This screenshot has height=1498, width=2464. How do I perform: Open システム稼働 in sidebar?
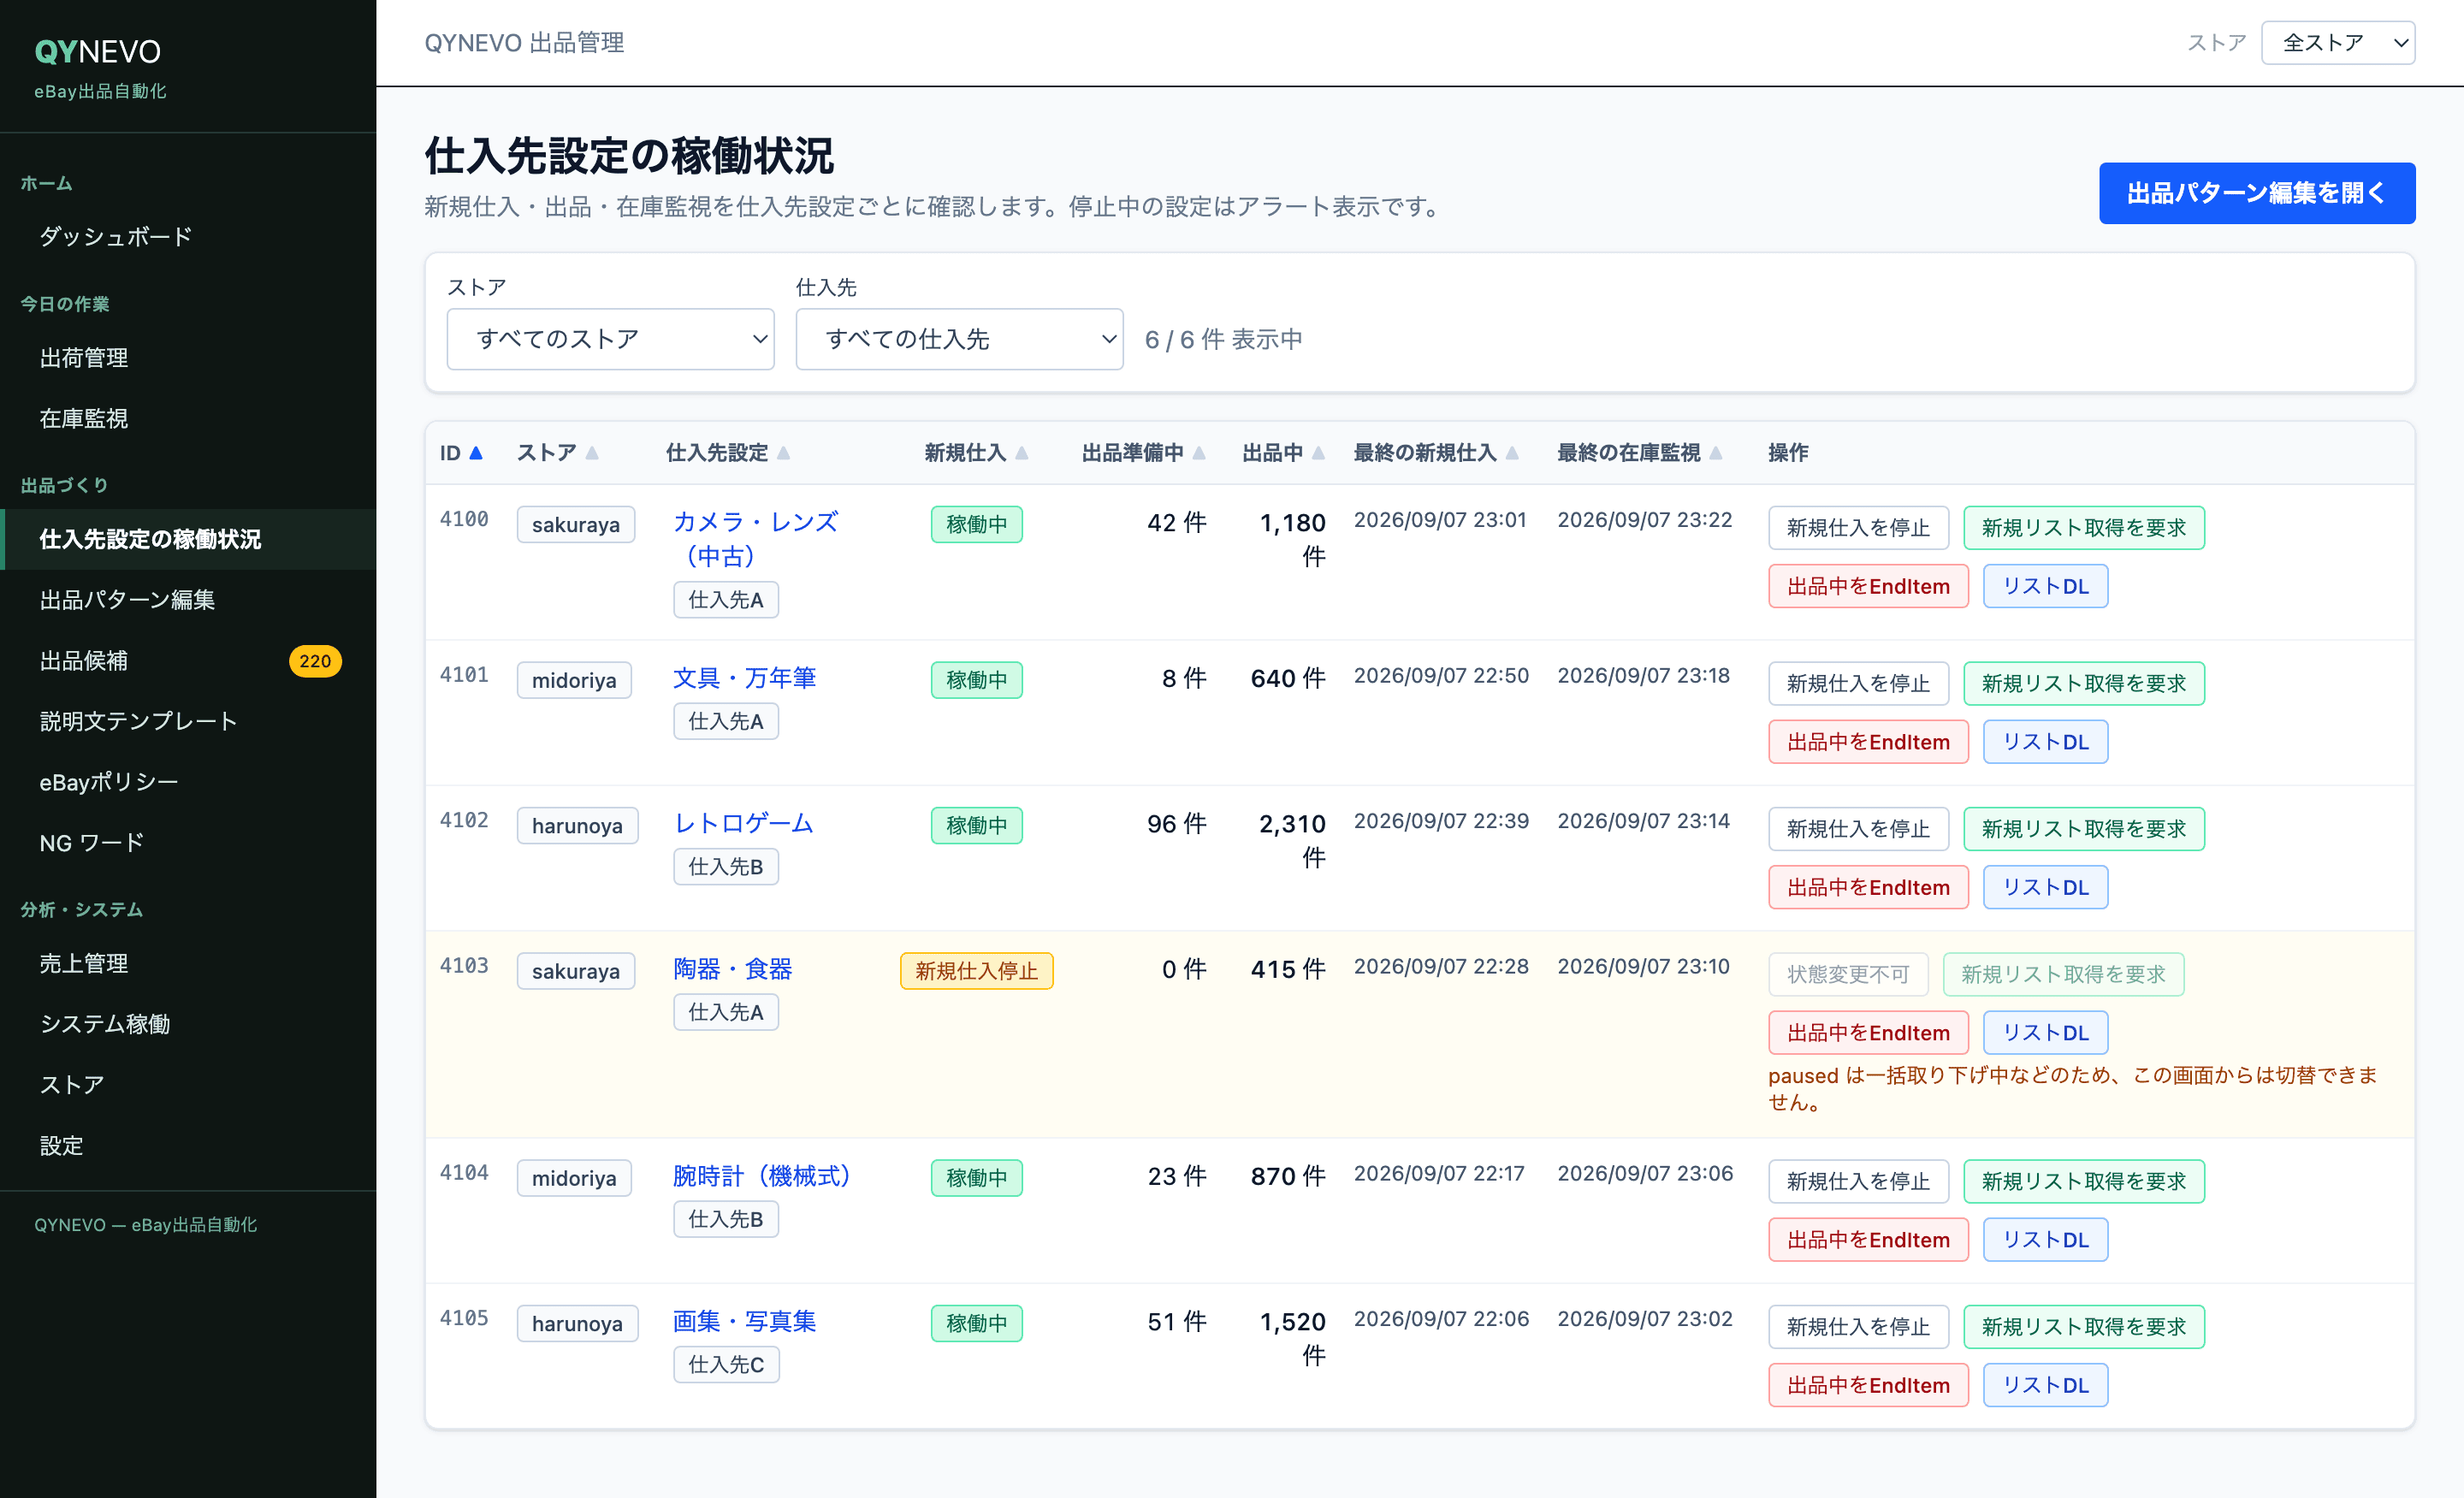click(188, 1024)
